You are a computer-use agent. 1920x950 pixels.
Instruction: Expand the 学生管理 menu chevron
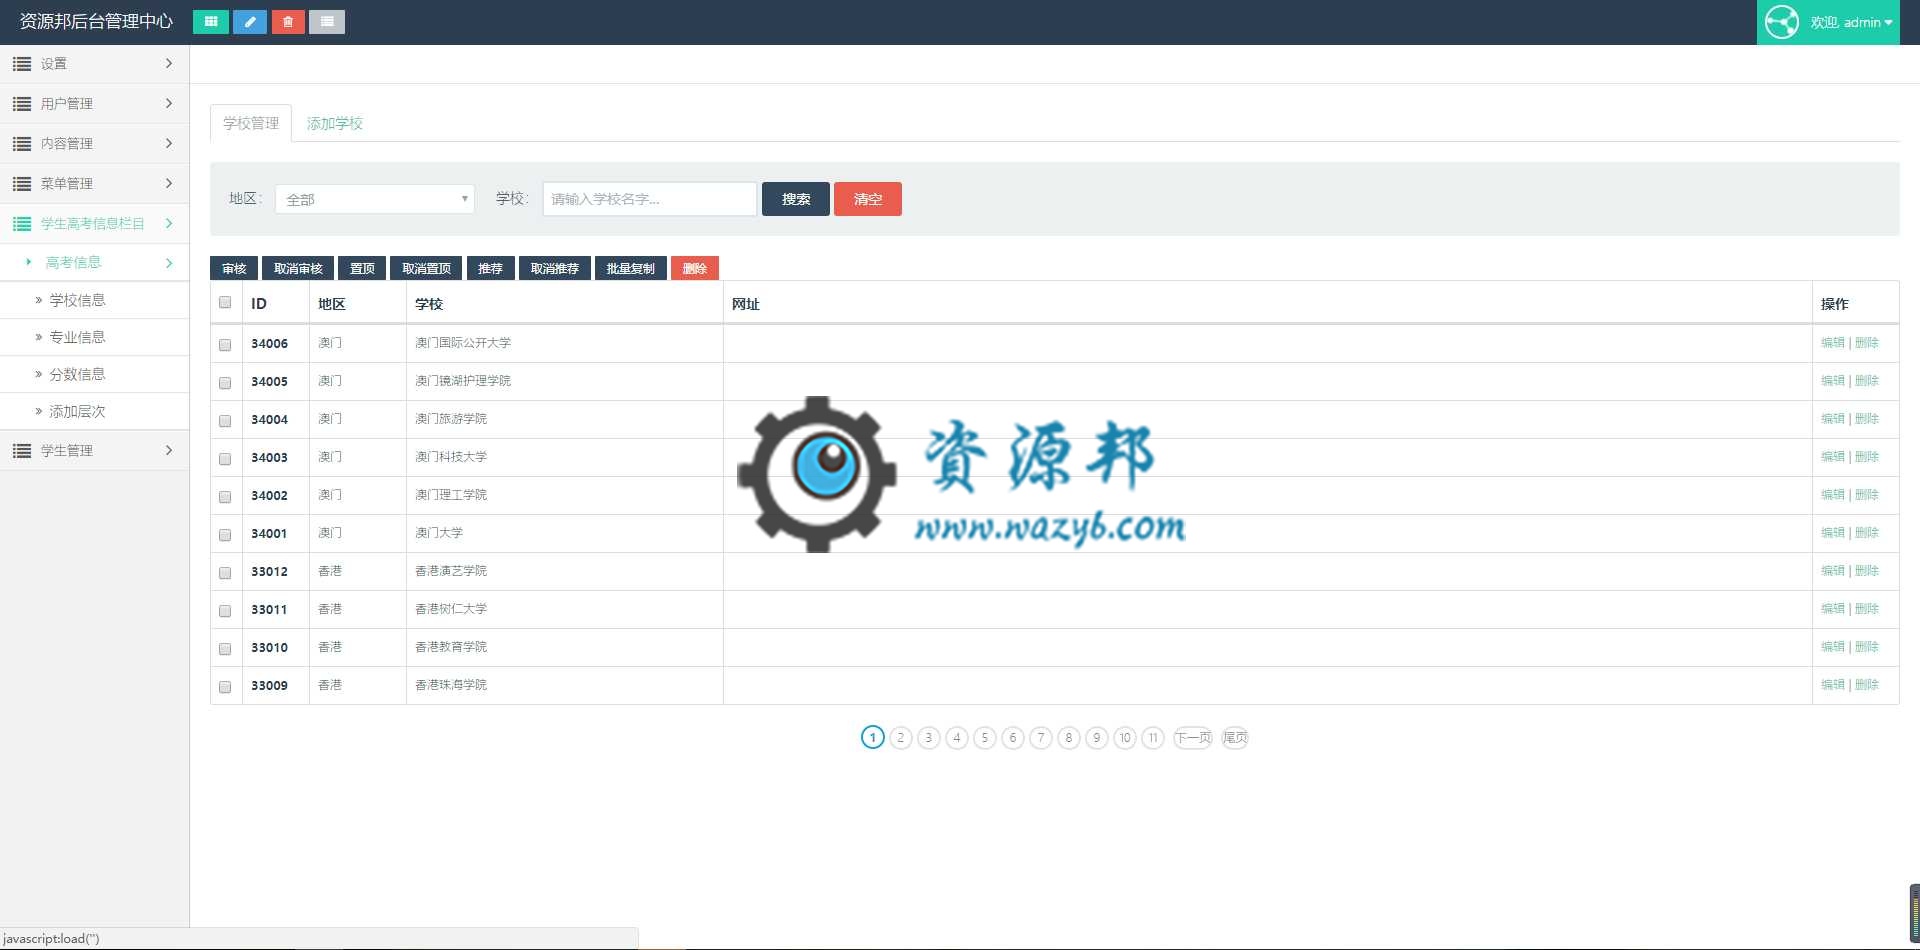pyautogui.click(x=168, y=451)
